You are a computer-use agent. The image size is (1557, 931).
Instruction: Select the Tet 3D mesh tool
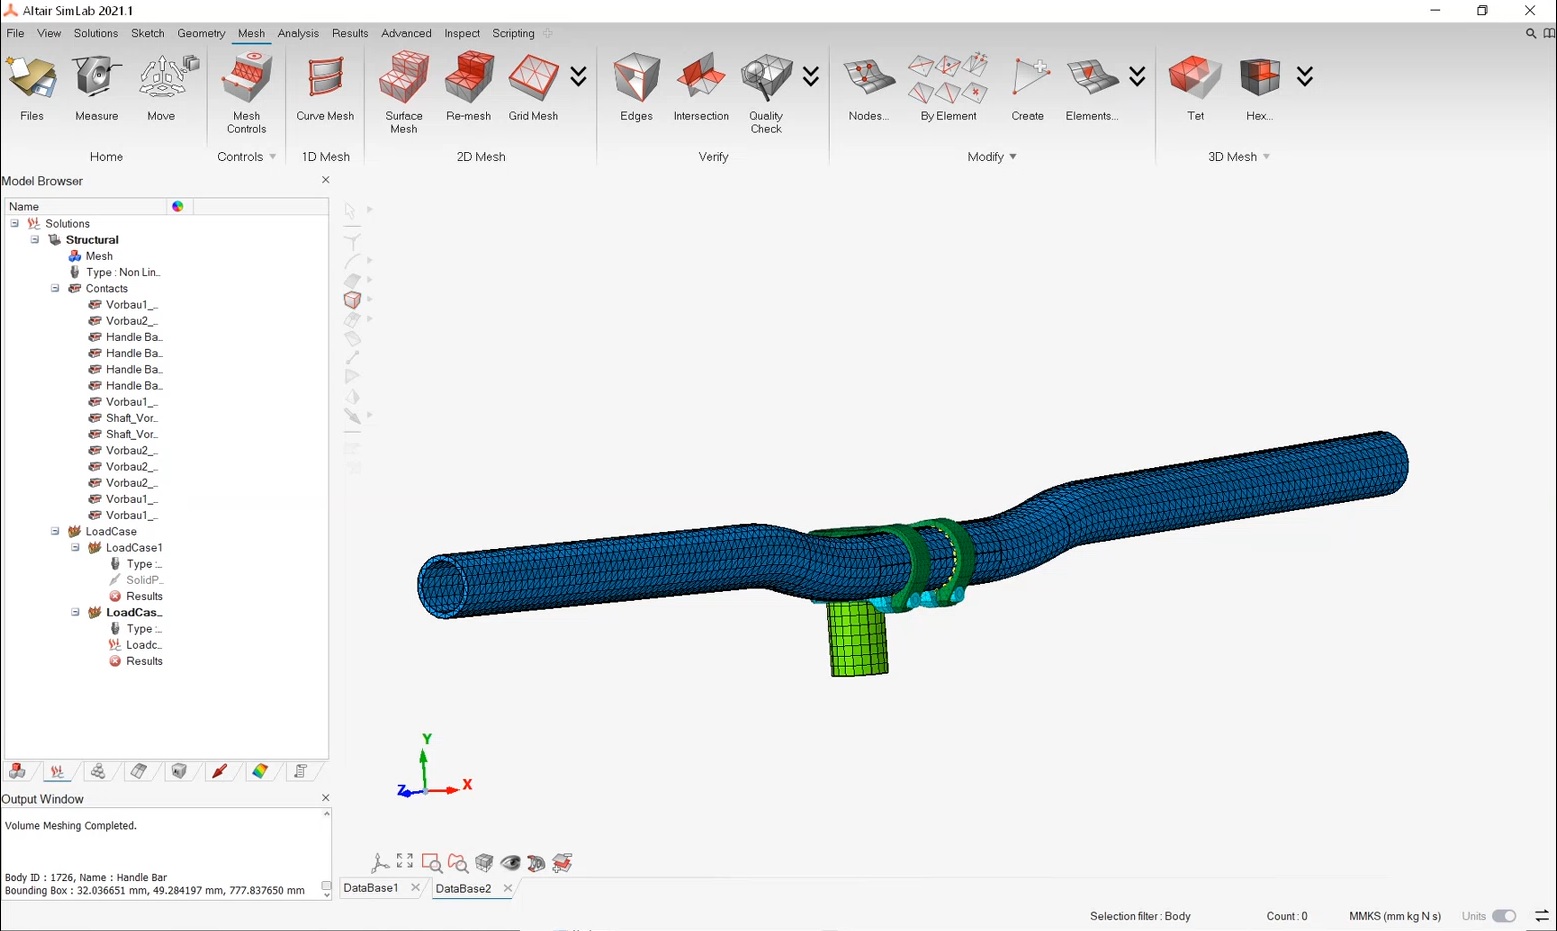pyautogui.click(x=1195, y=80)
